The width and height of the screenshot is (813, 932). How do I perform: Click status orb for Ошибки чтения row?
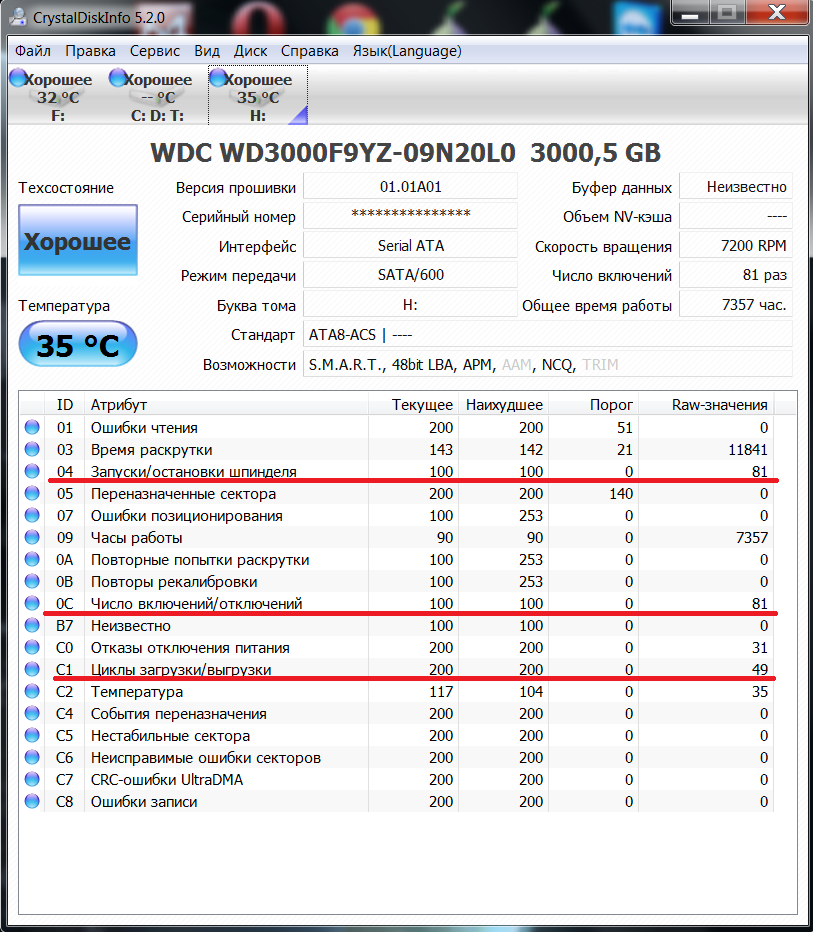(32, 427)
